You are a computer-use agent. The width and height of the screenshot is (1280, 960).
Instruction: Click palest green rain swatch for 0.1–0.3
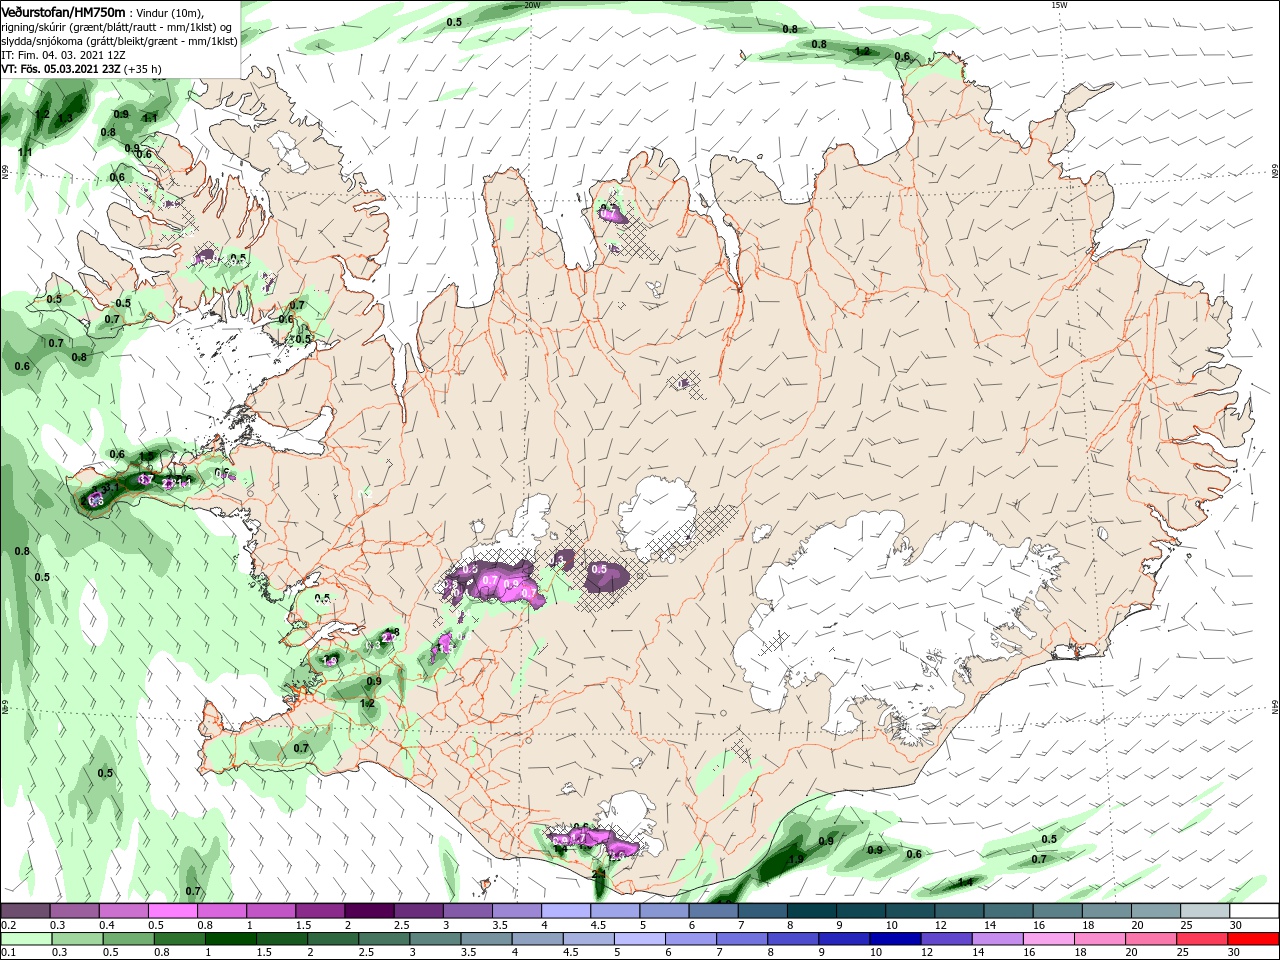click(26, 939)
